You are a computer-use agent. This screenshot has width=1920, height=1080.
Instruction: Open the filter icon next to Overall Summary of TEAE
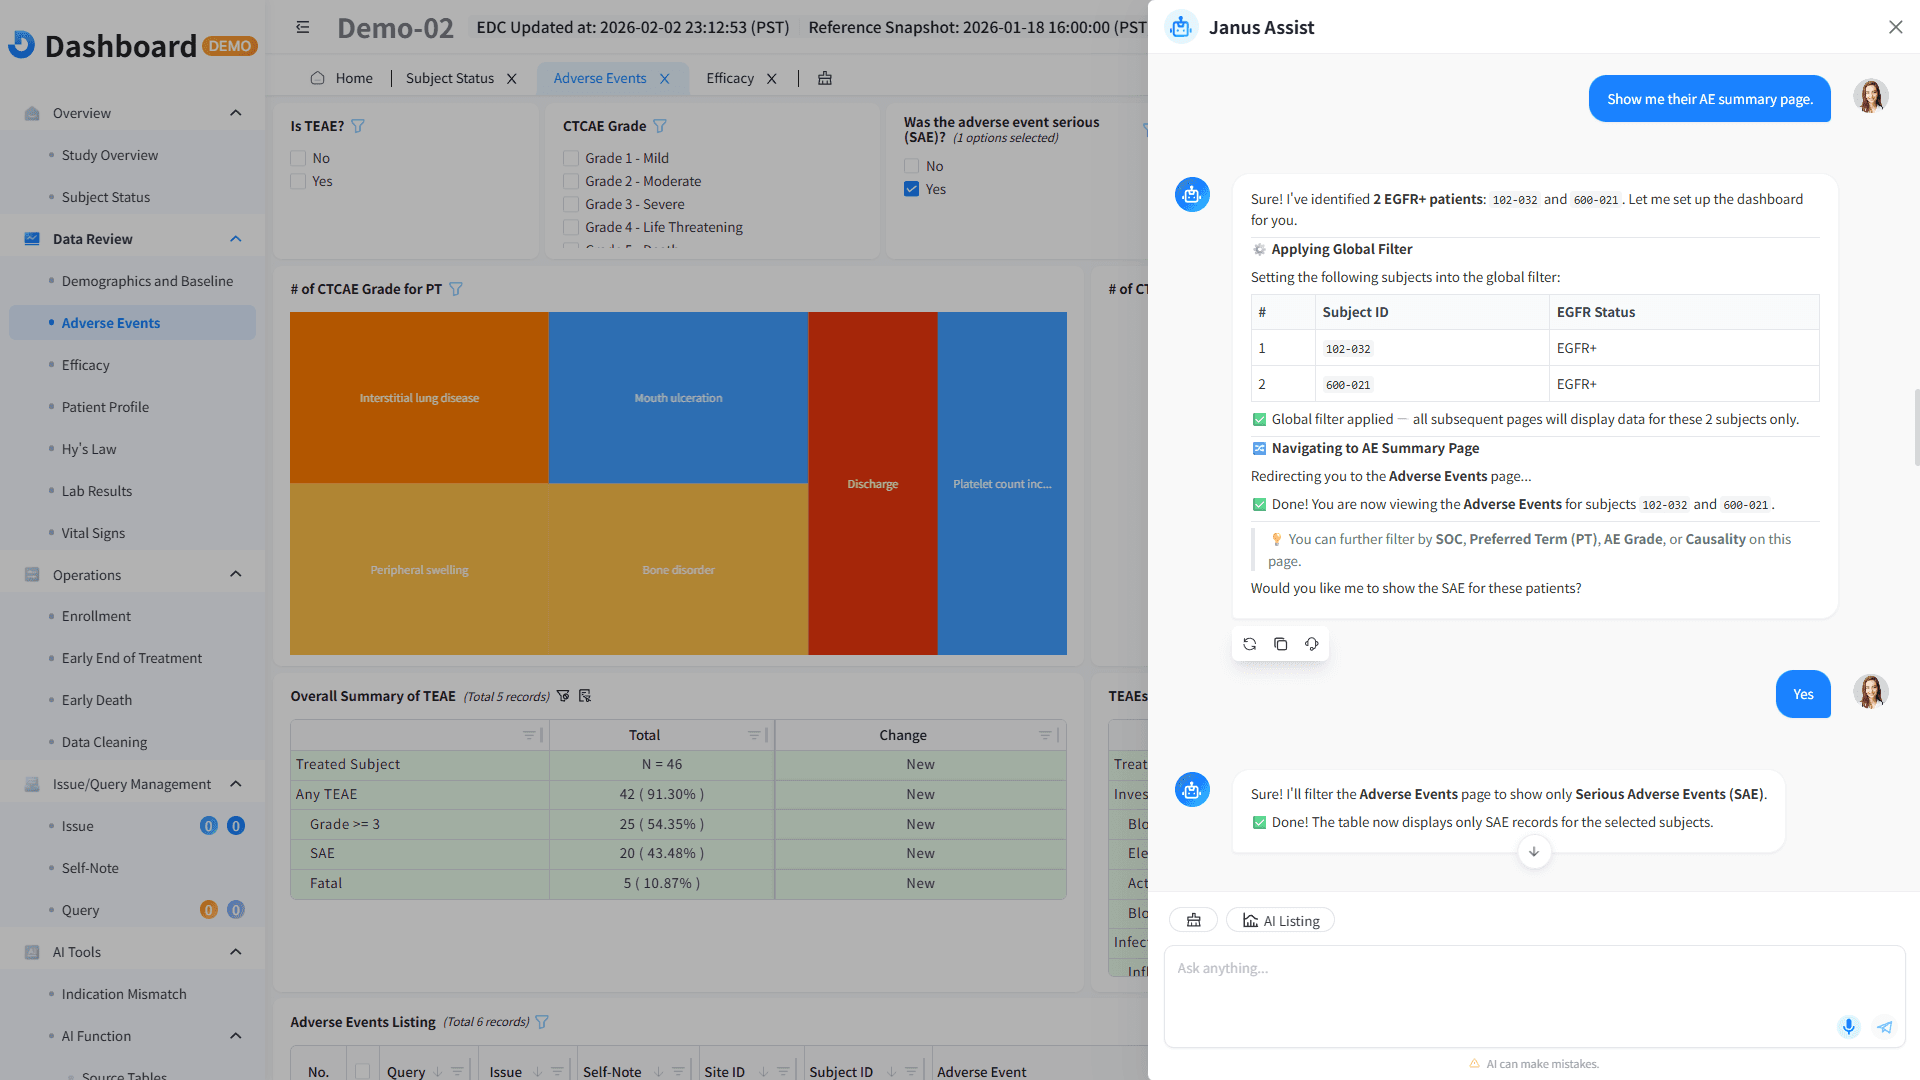tap(564, 695)
